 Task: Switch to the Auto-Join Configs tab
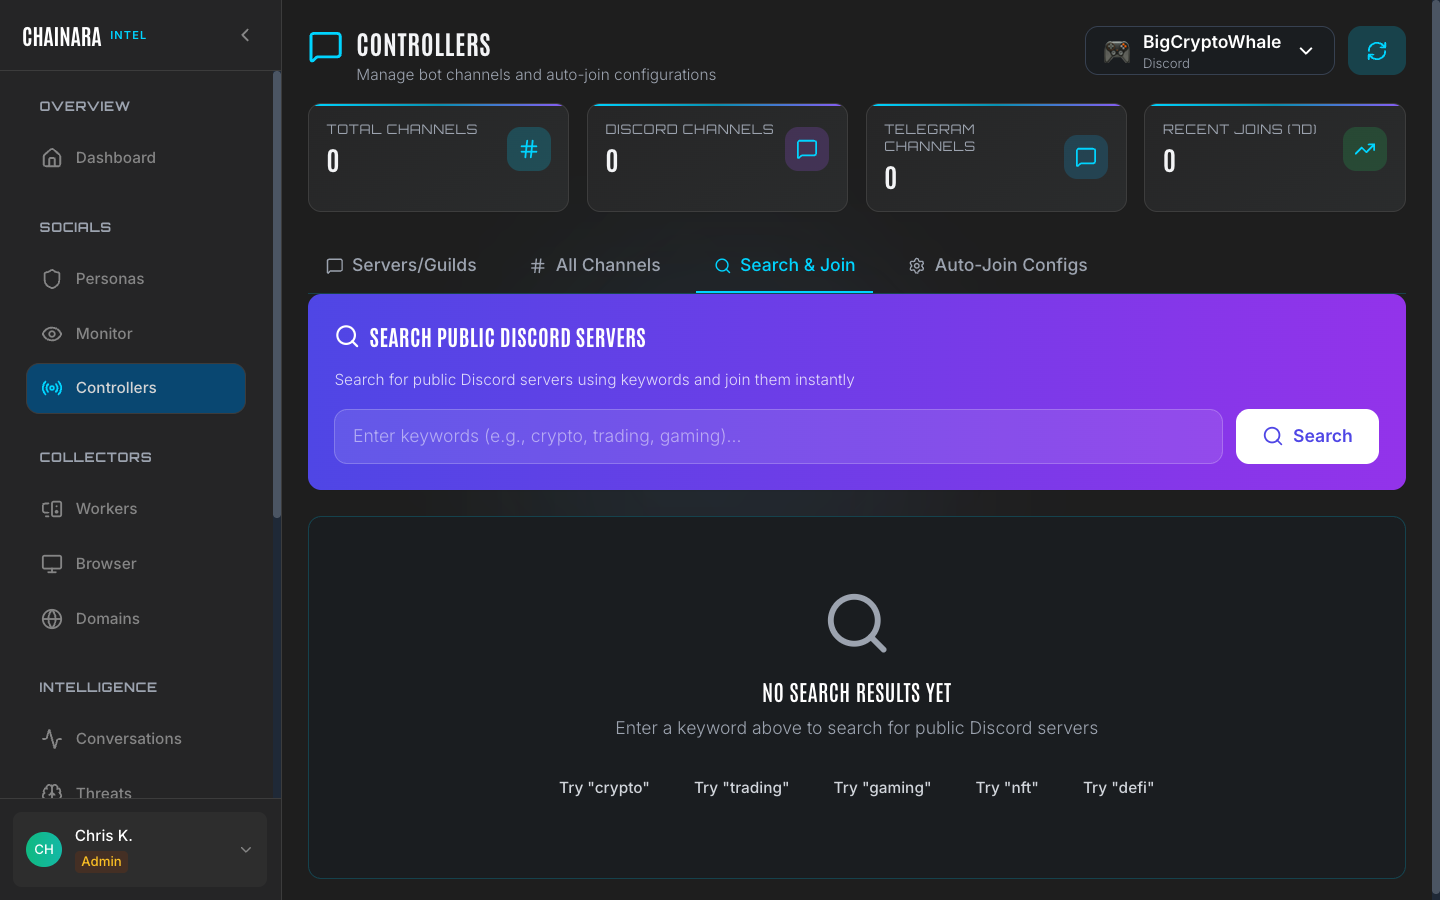click(x=998, y=265)
